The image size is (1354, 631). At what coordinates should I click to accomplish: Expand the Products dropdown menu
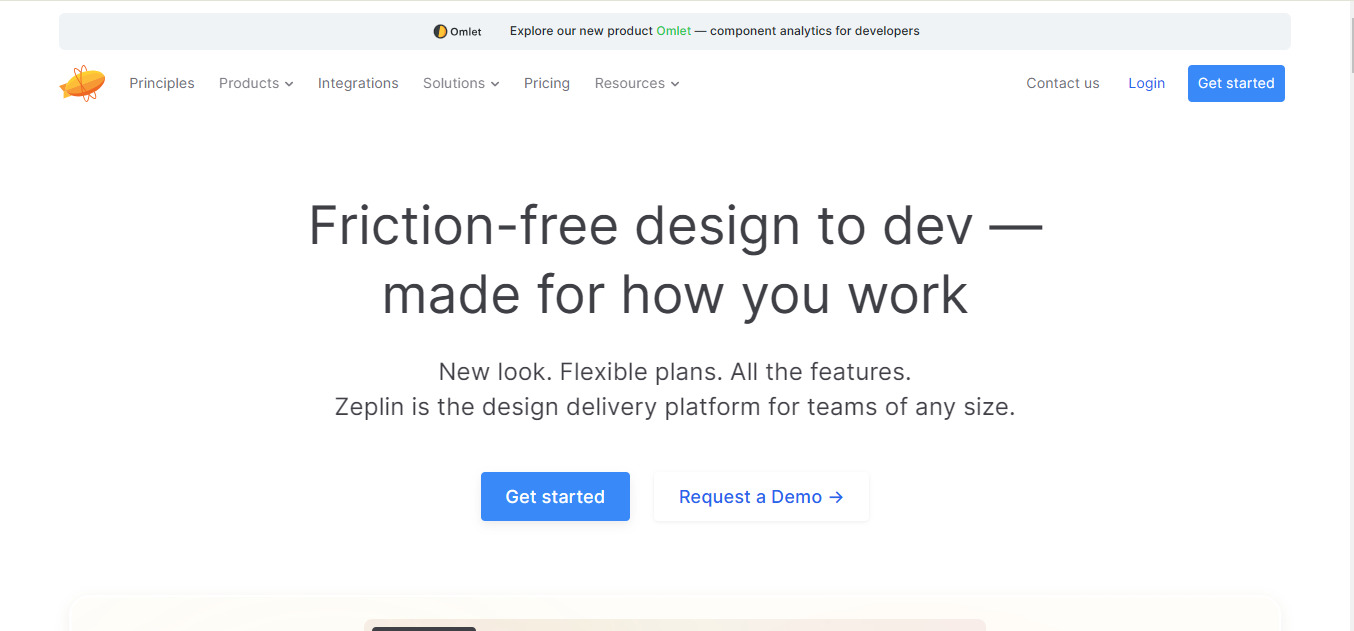coord(256,83)
